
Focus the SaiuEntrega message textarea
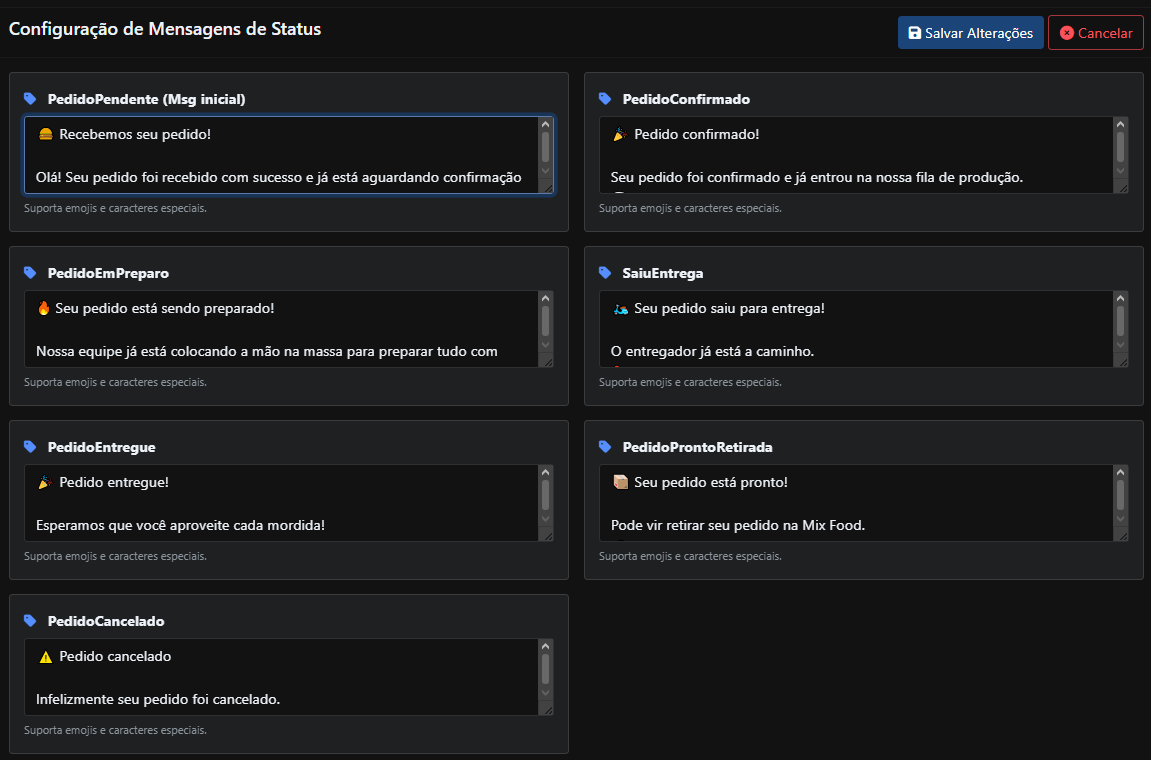click(x=863, y=329)
